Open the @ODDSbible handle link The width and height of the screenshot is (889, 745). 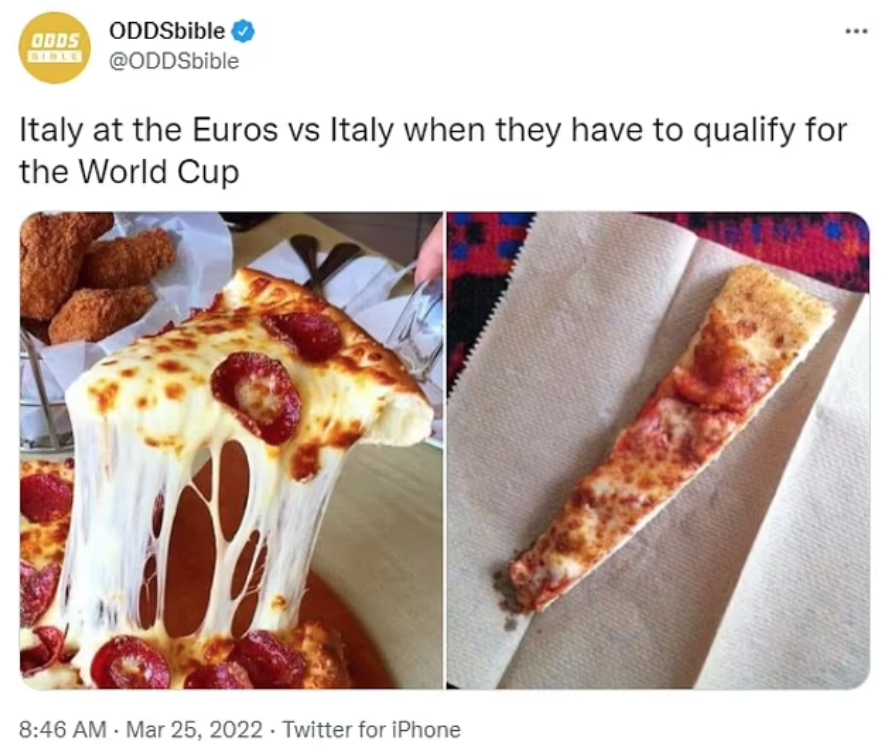tap(173, 61)
